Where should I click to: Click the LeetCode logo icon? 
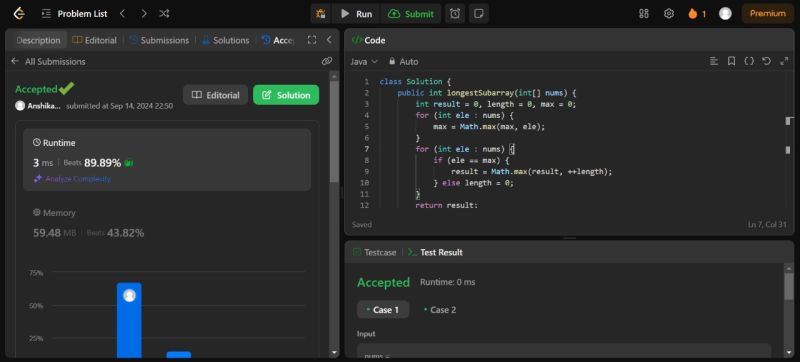pos(19,14)
